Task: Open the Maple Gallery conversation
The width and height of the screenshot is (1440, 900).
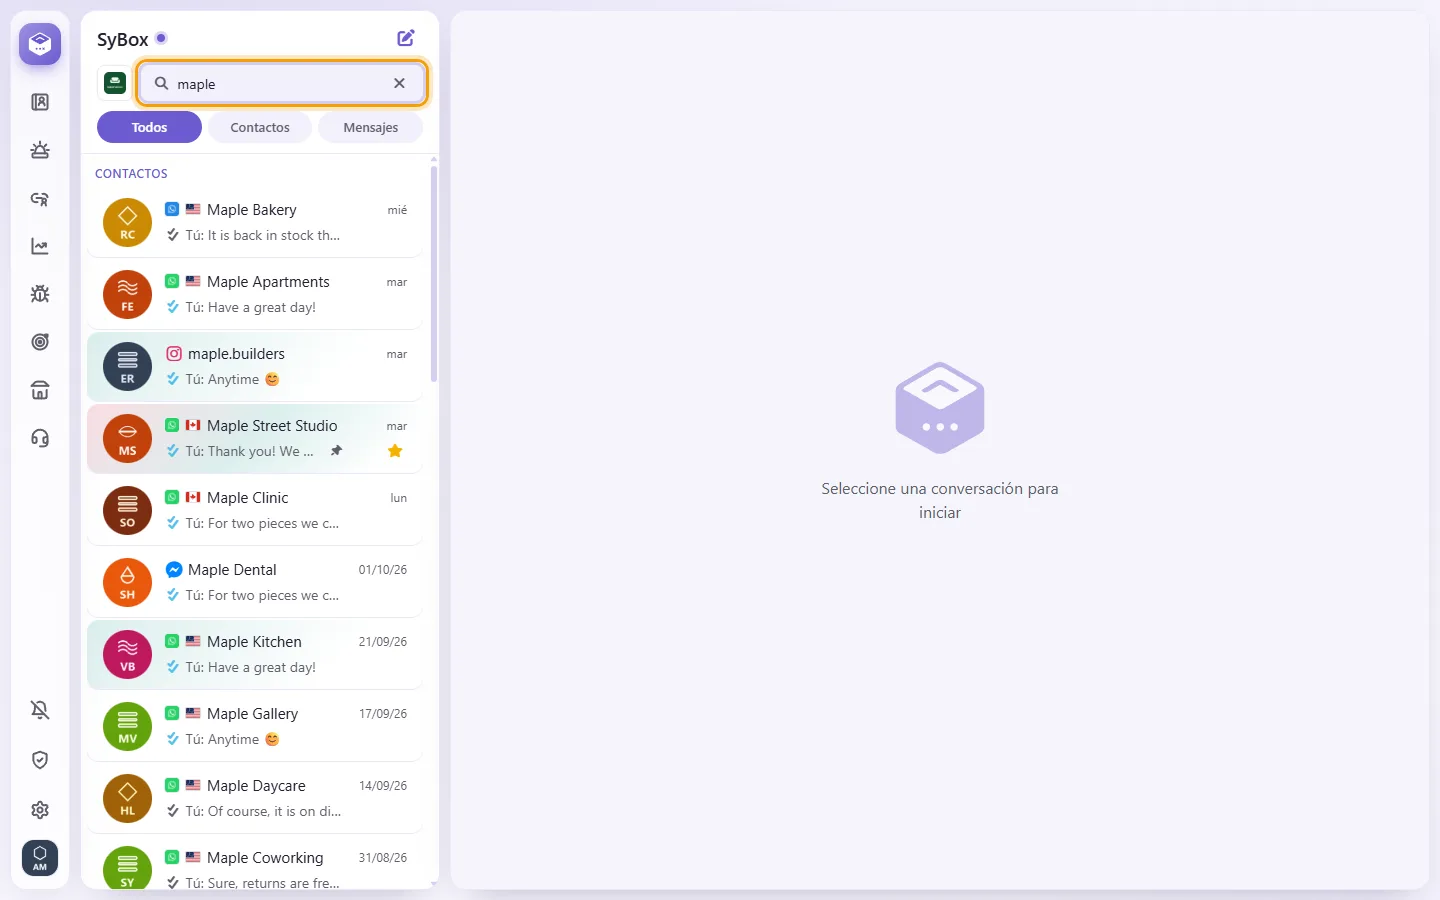Action: point(255,726)
